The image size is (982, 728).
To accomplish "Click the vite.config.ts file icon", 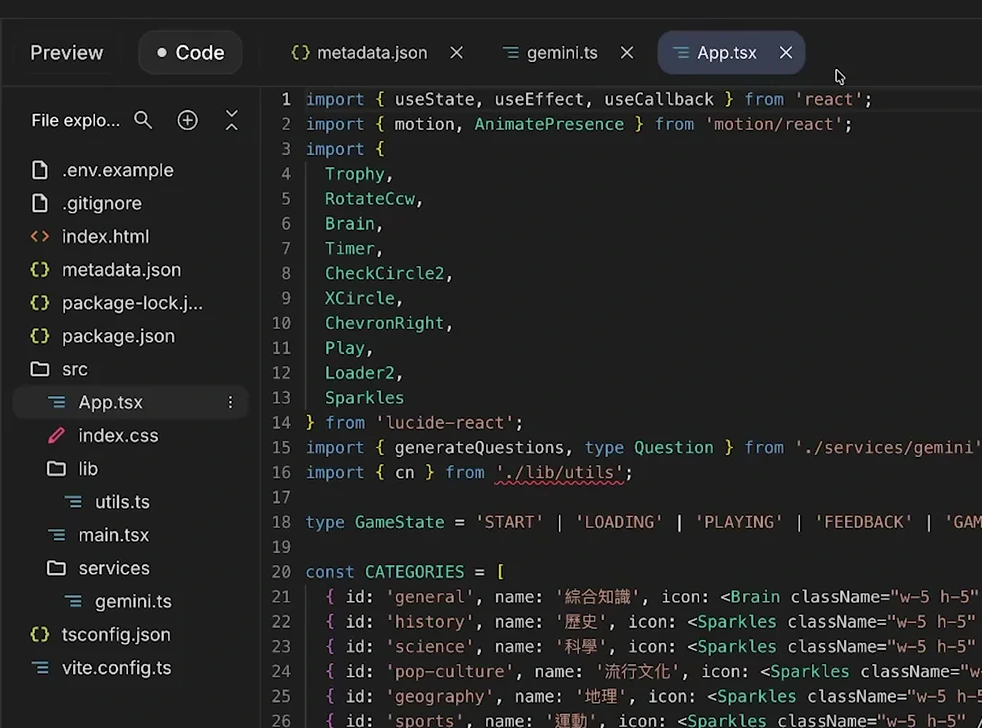I will pos(39,668).
